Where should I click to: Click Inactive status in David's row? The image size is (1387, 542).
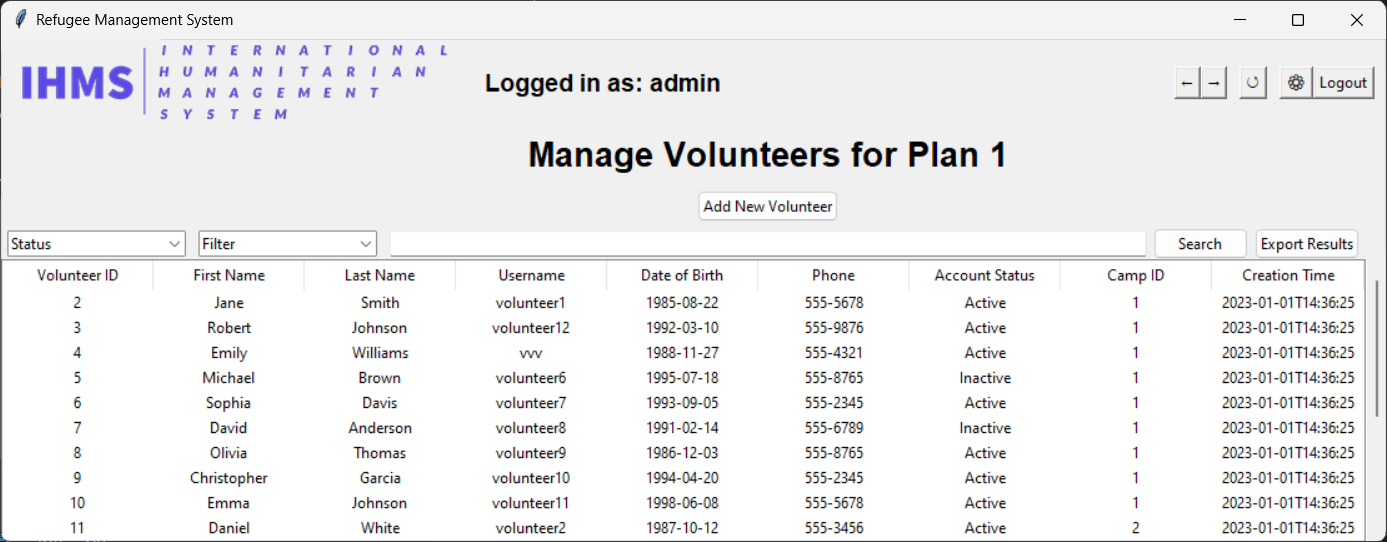coord(985,428)
